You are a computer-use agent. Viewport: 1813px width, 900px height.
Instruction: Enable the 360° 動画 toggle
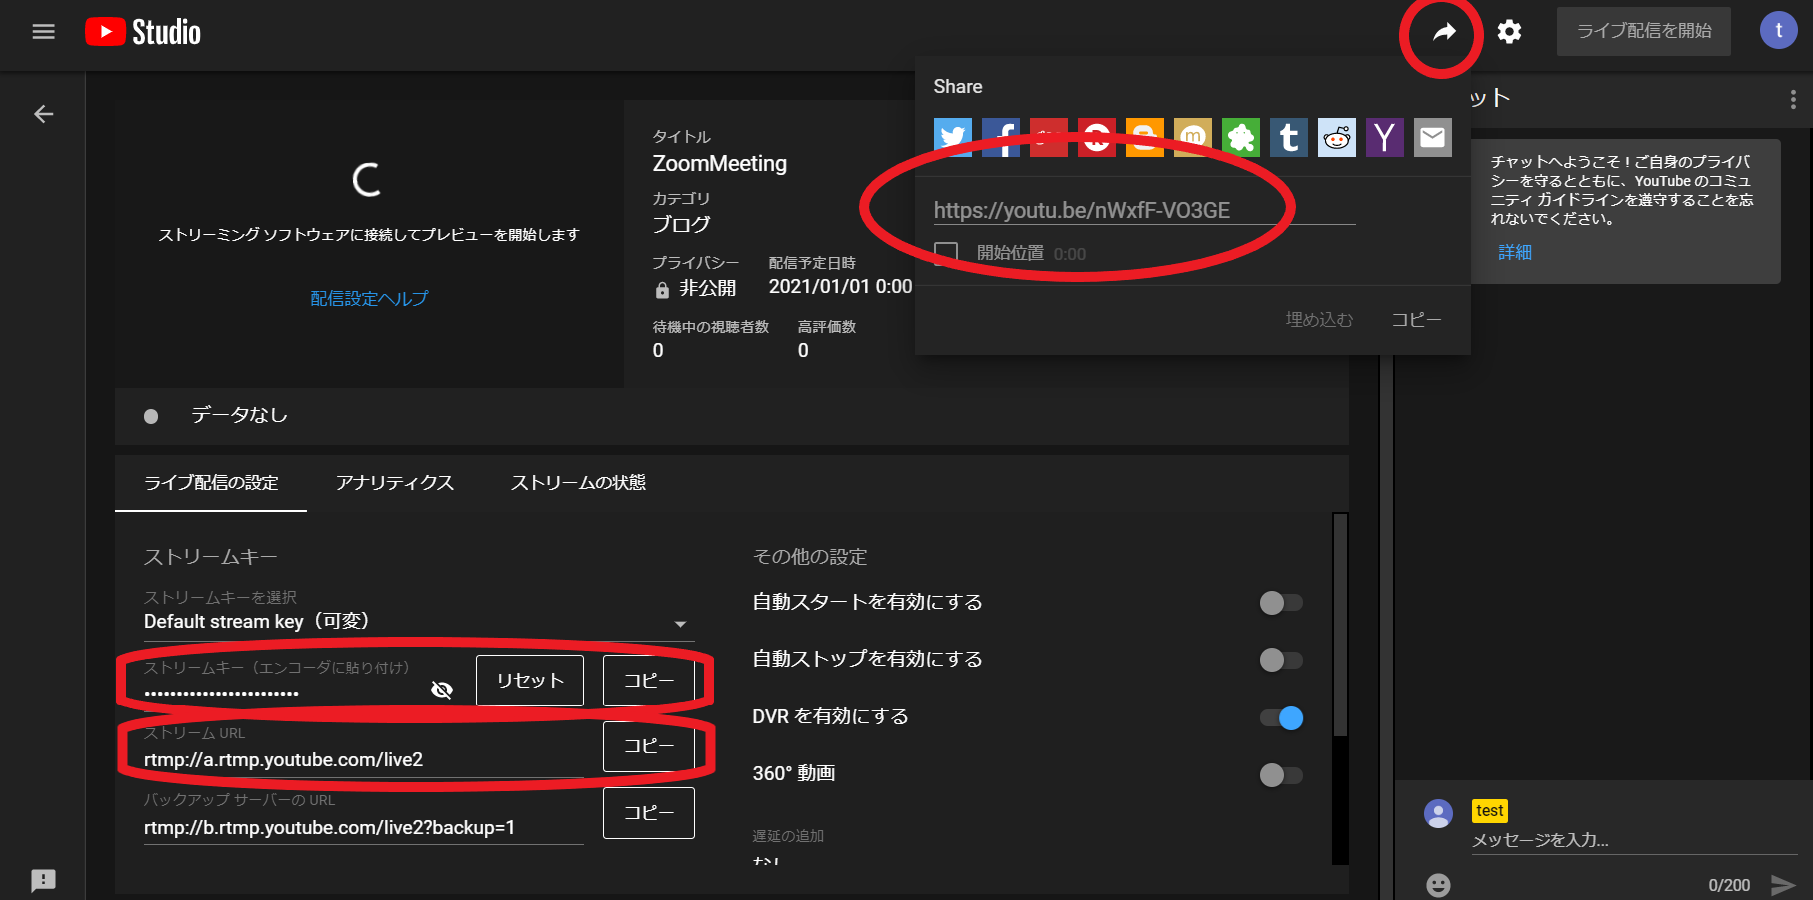point(1281,775)
